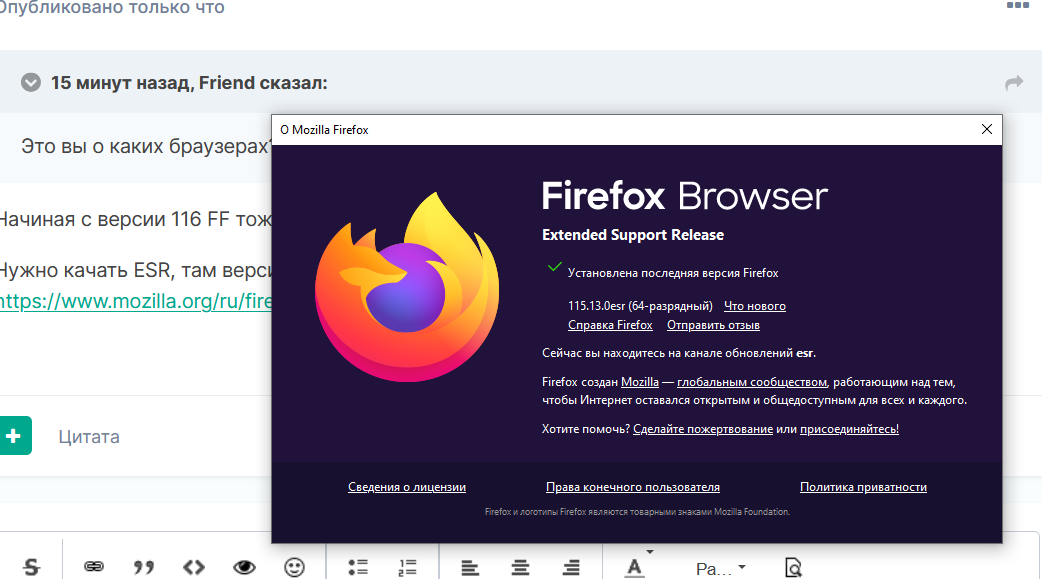The width and height of the screenshot is (1042, 579).
Task: Close the About Mozilla Firefox dialog
Action: (987, 130)
